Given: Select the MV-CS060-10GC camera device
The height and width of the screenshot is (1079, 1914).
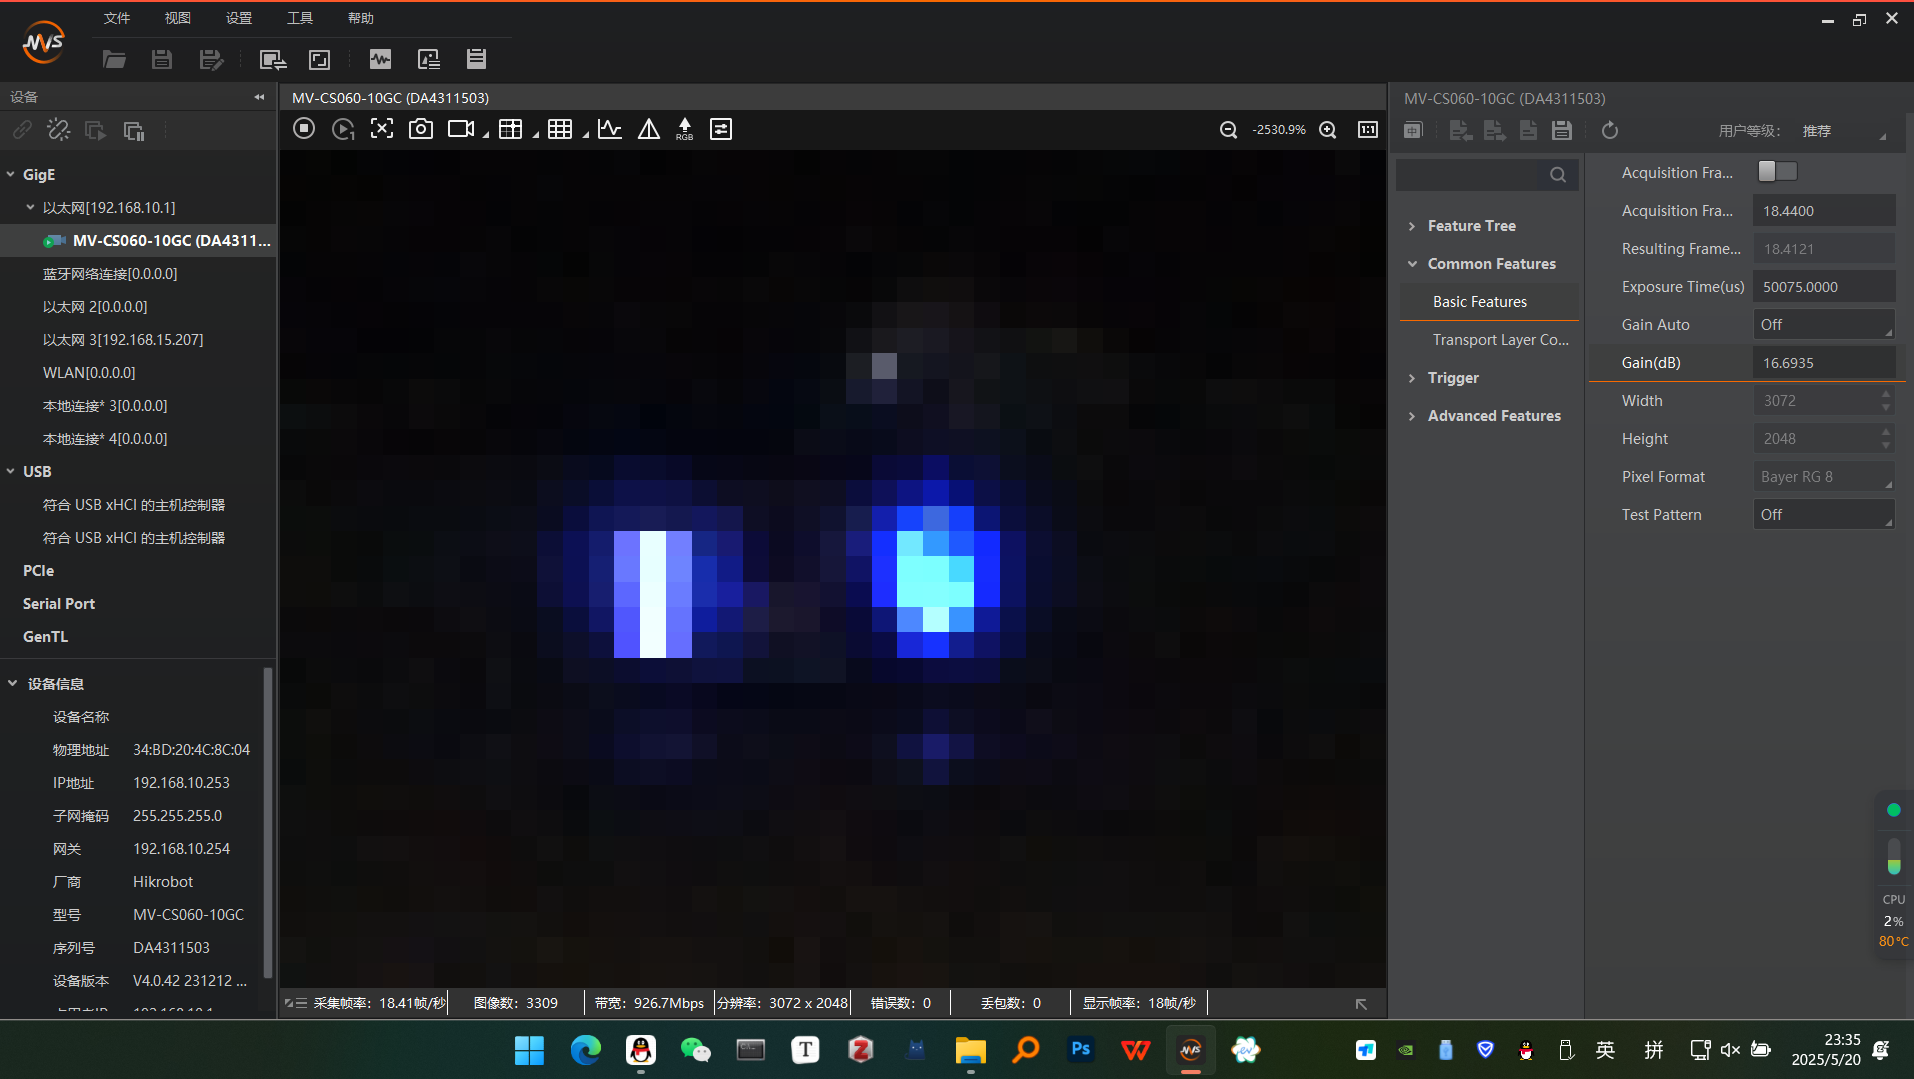Looking at the screenshot, I should [170, 241].
